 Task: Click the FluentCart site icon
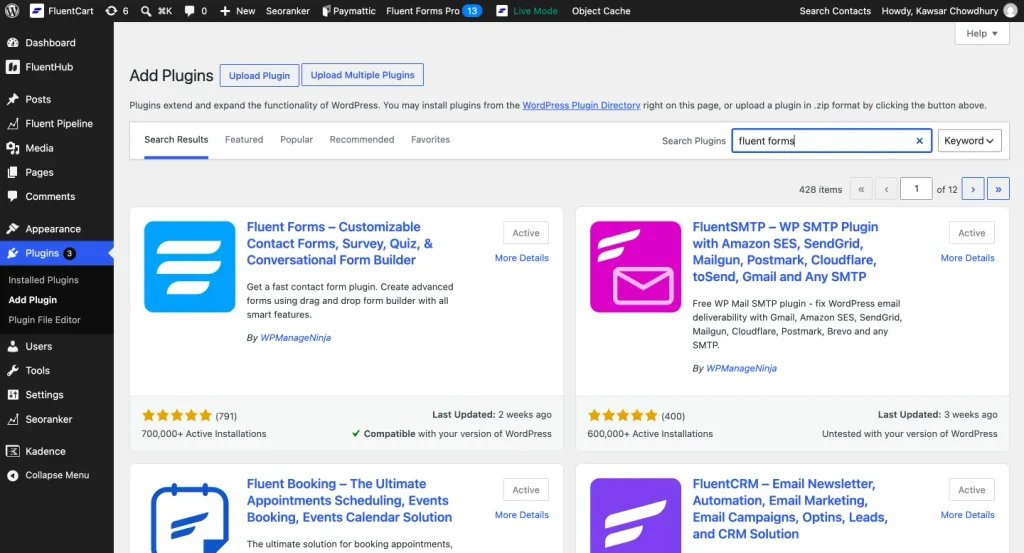pos(37,10)
